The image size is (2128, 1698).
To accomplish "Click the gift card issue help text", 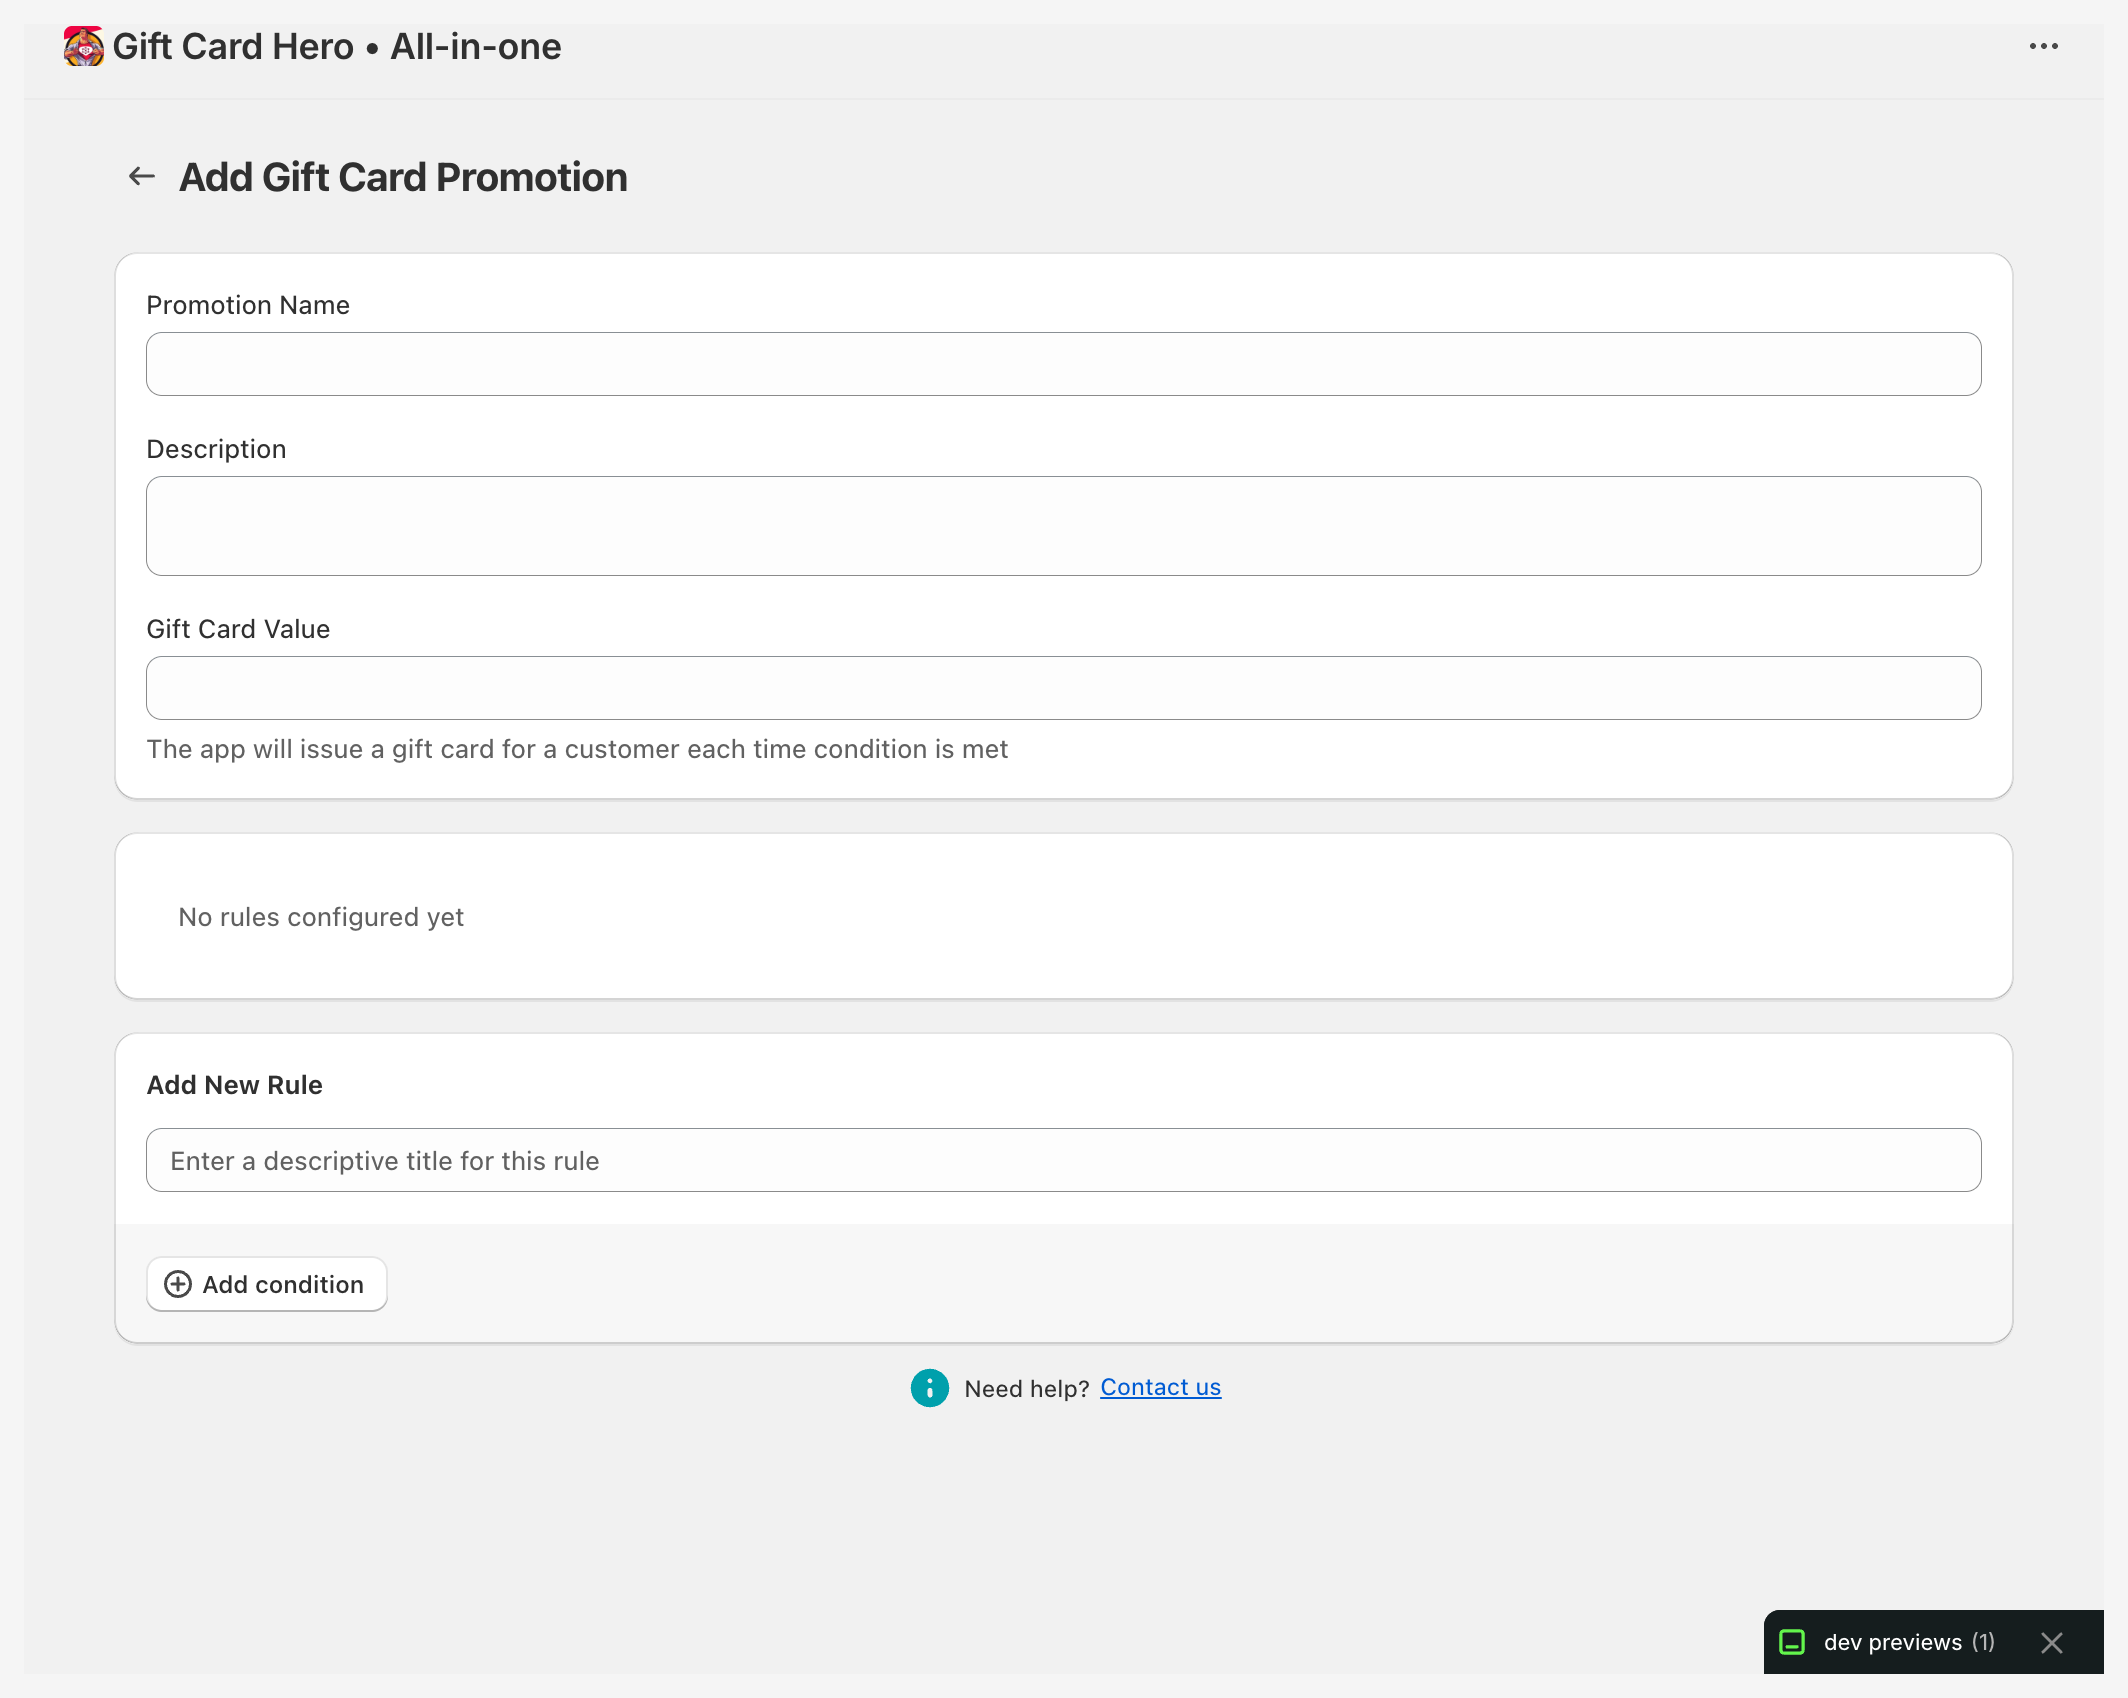I will click(x=577, y=749).
